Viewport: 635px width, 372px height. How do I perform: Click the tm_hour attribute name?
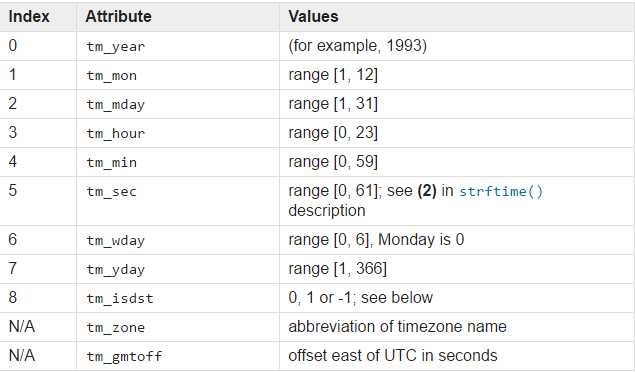pyautogui.click(x=115, y=134)
